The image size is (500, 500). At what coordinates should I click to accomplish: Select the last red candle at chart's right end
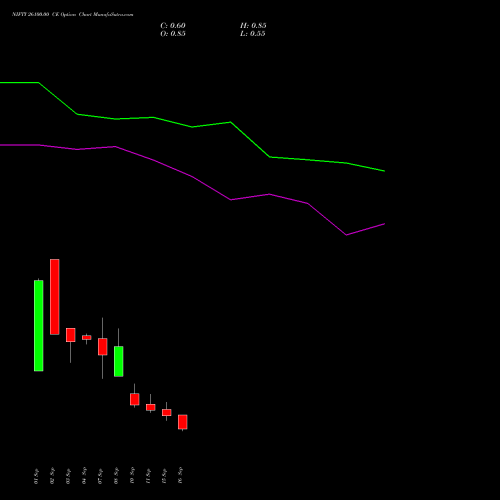coord(183,422)
